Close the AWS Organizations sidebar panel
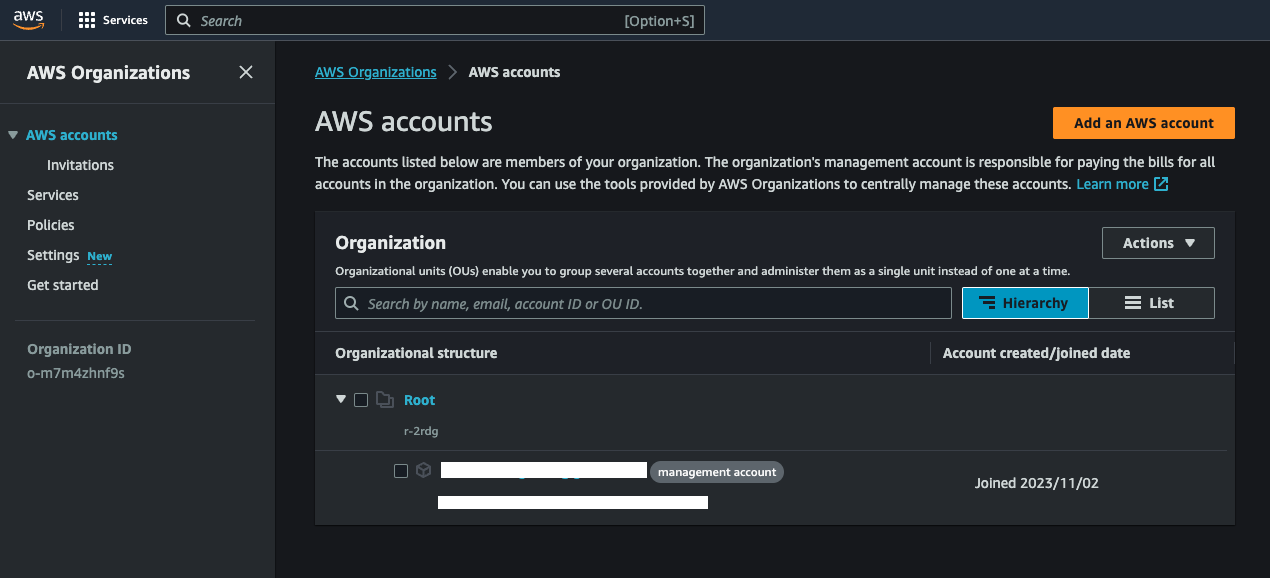The width and height of the screenshot is (1270, 578). pyautogui.click(x=246, y=72)
